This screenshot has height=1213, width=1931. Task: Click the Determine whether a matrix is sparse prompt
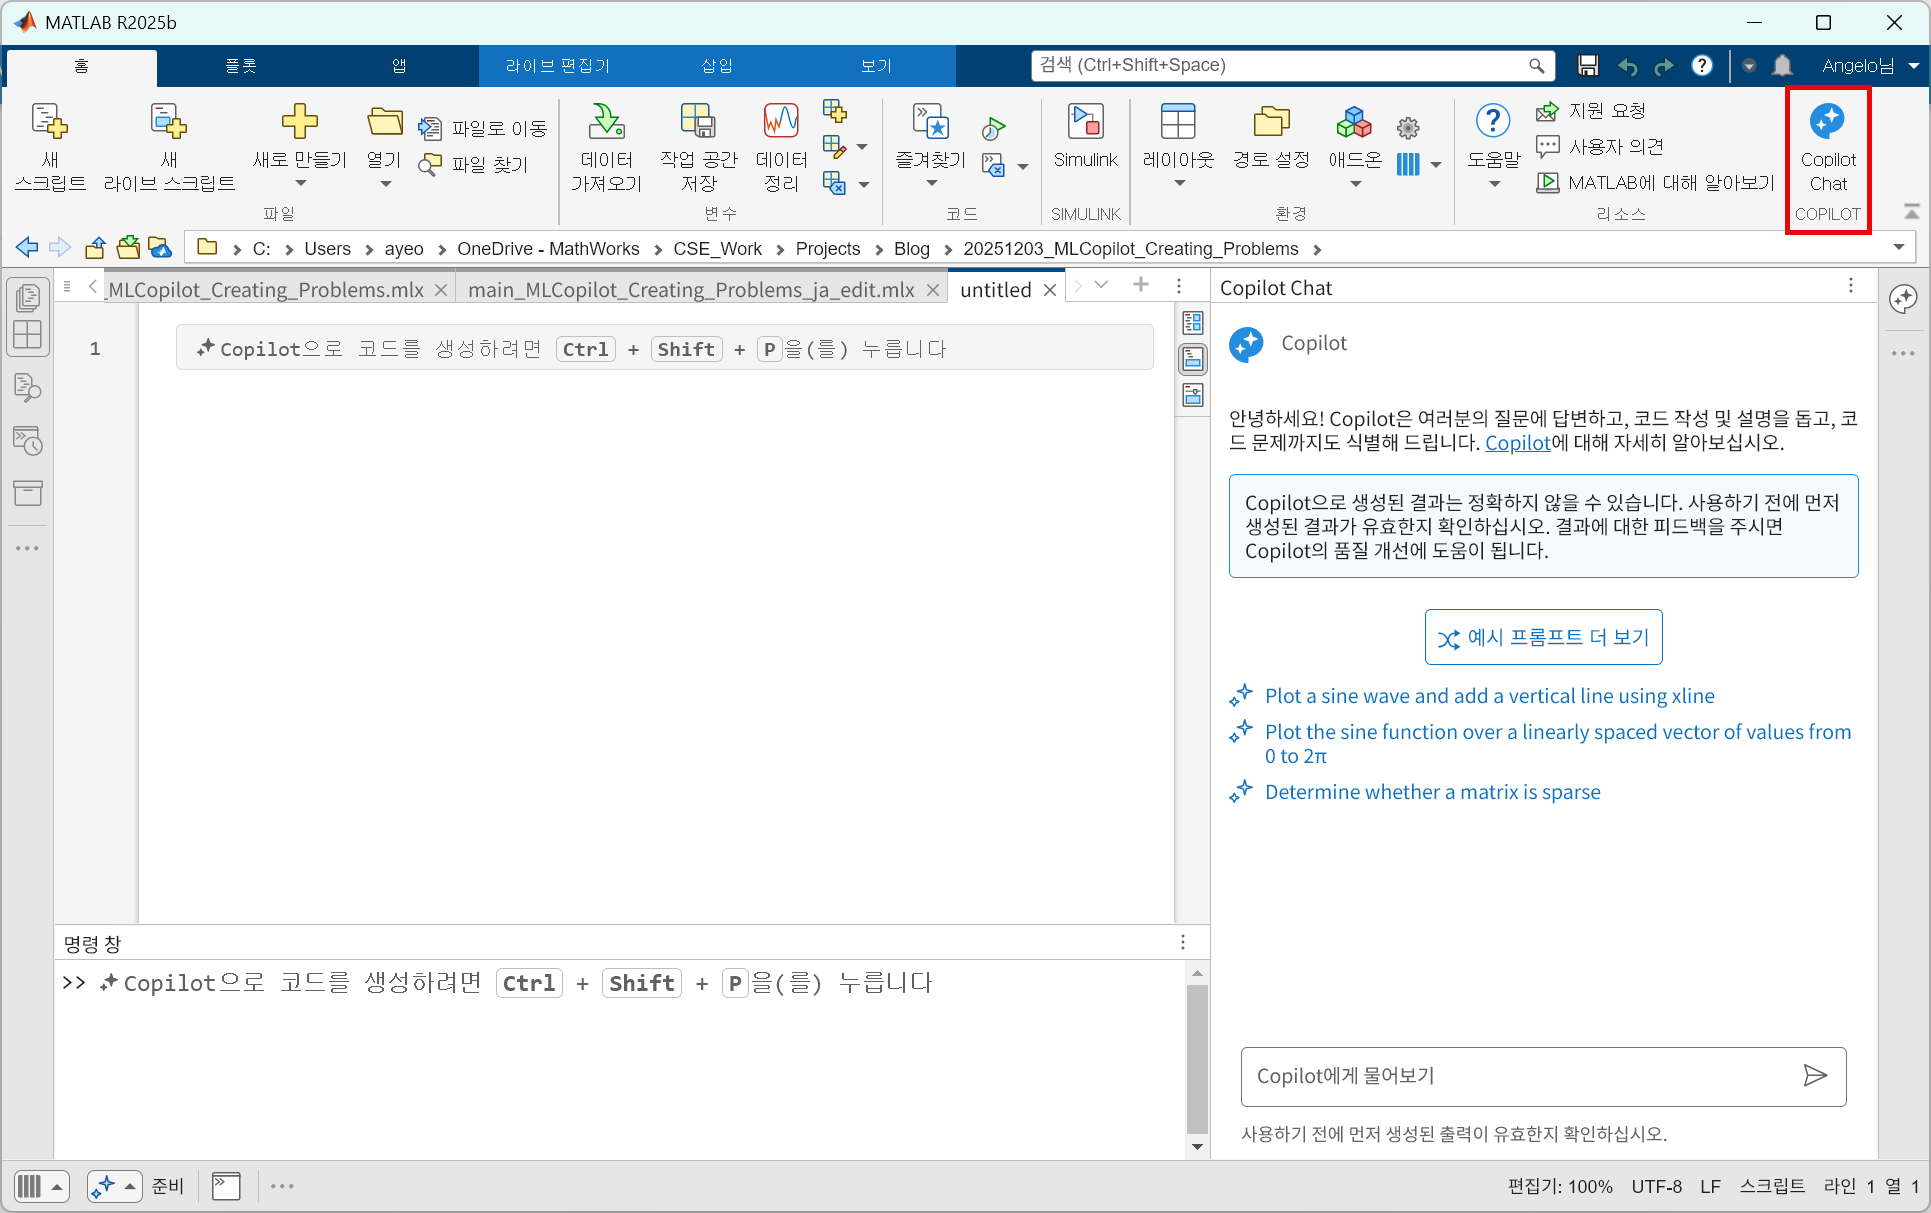[x=1432, y=792]
